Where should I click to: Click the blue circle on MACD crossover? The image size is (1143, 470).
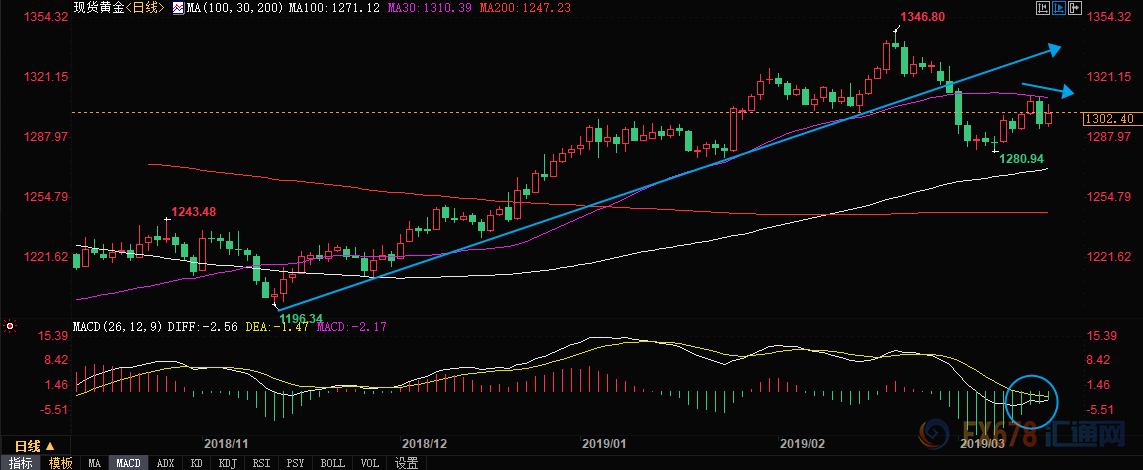tap(1030, 397)
